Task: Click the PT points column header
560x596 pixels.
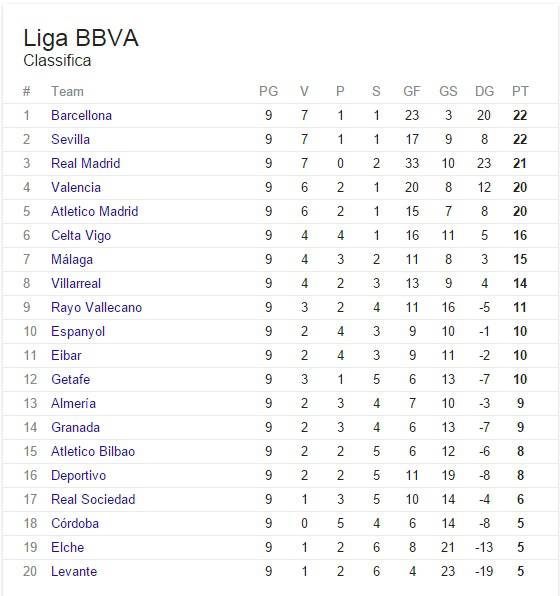Action: 520,91
